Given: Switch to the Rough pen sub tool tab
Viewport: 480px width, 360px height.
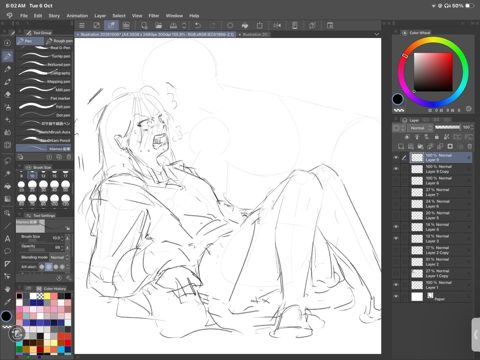Looking at the screenshot, I should 59,41.
